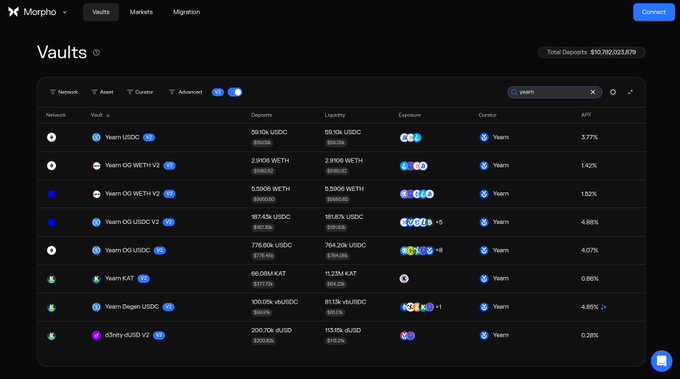The width and height of the screenshot is (680, 379).
Task: Open the Asset filter dropdown
Action: [102, 92]
